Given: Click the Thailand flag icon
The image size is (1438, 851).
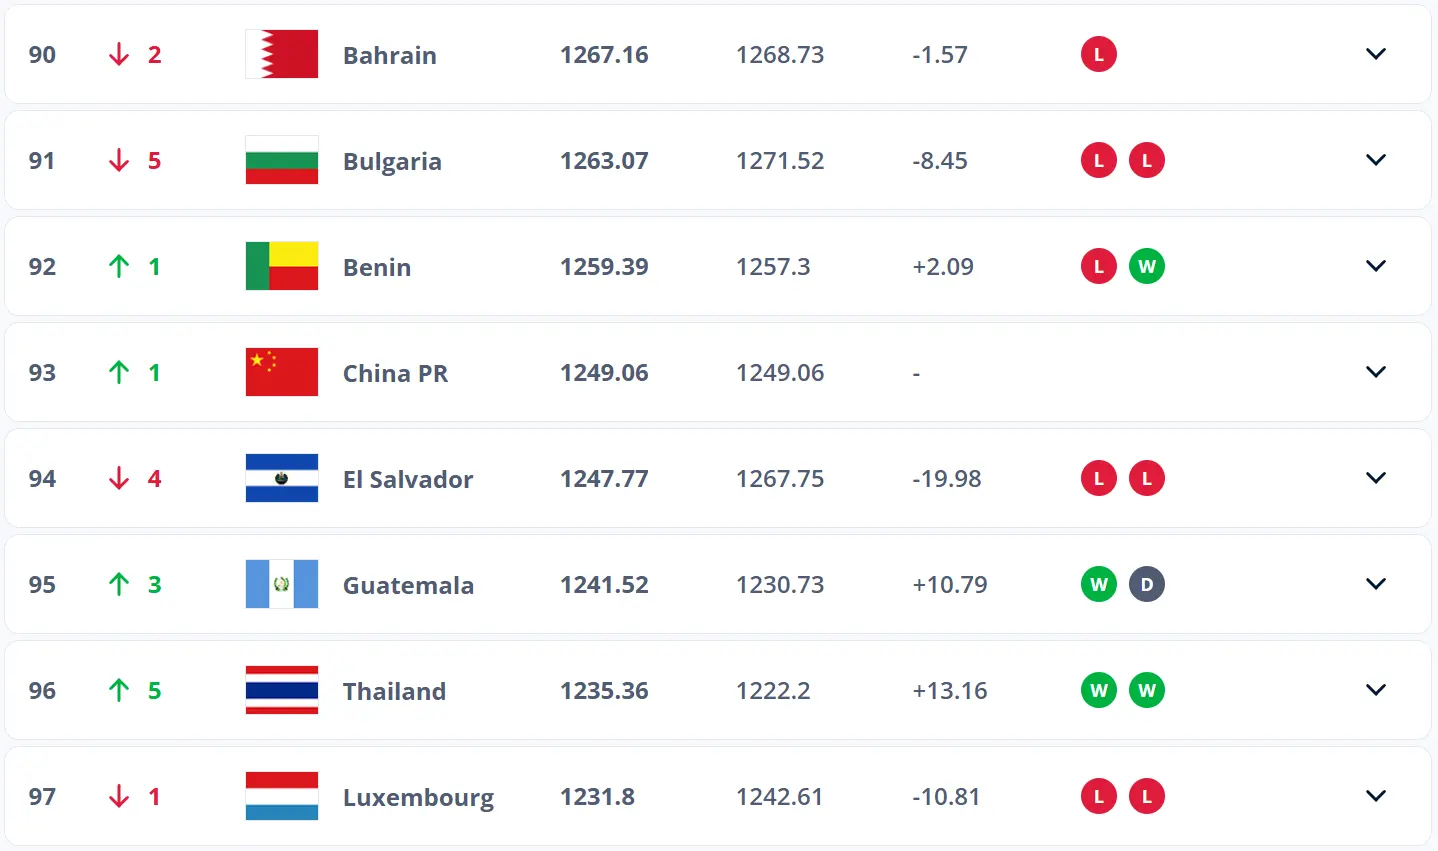Looking at the screenshot, I should [282, 690].
